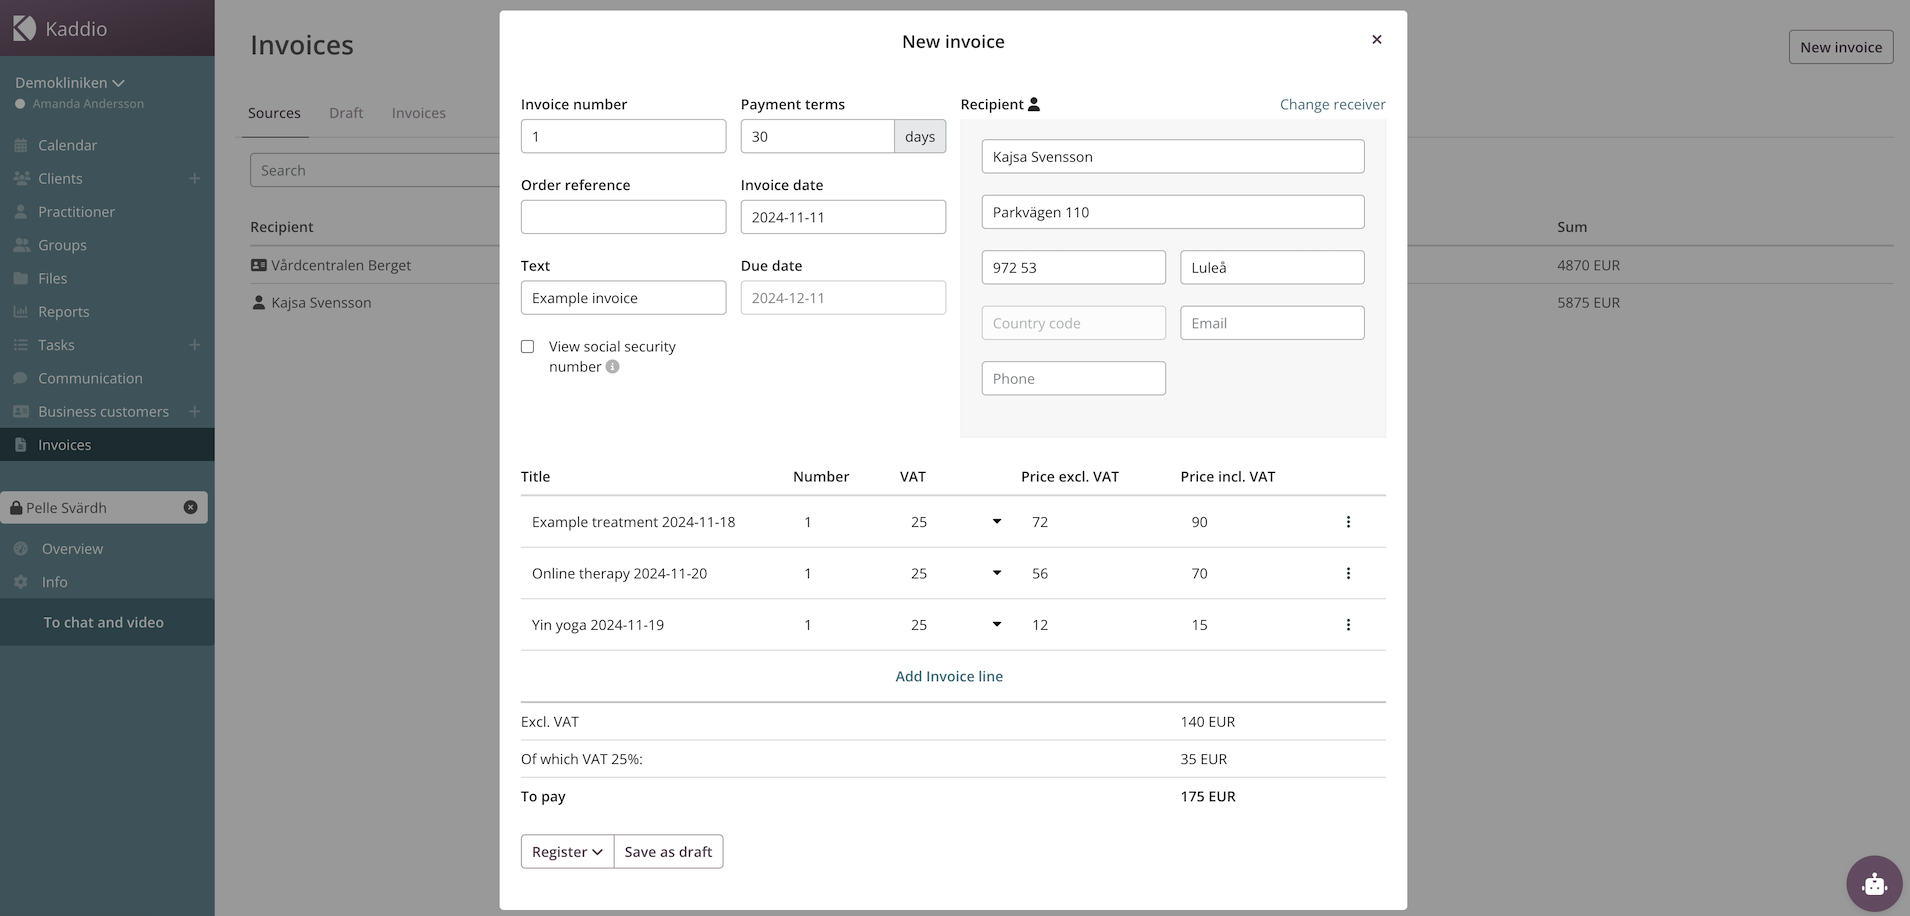Click the Due date field

pos(843,298)
